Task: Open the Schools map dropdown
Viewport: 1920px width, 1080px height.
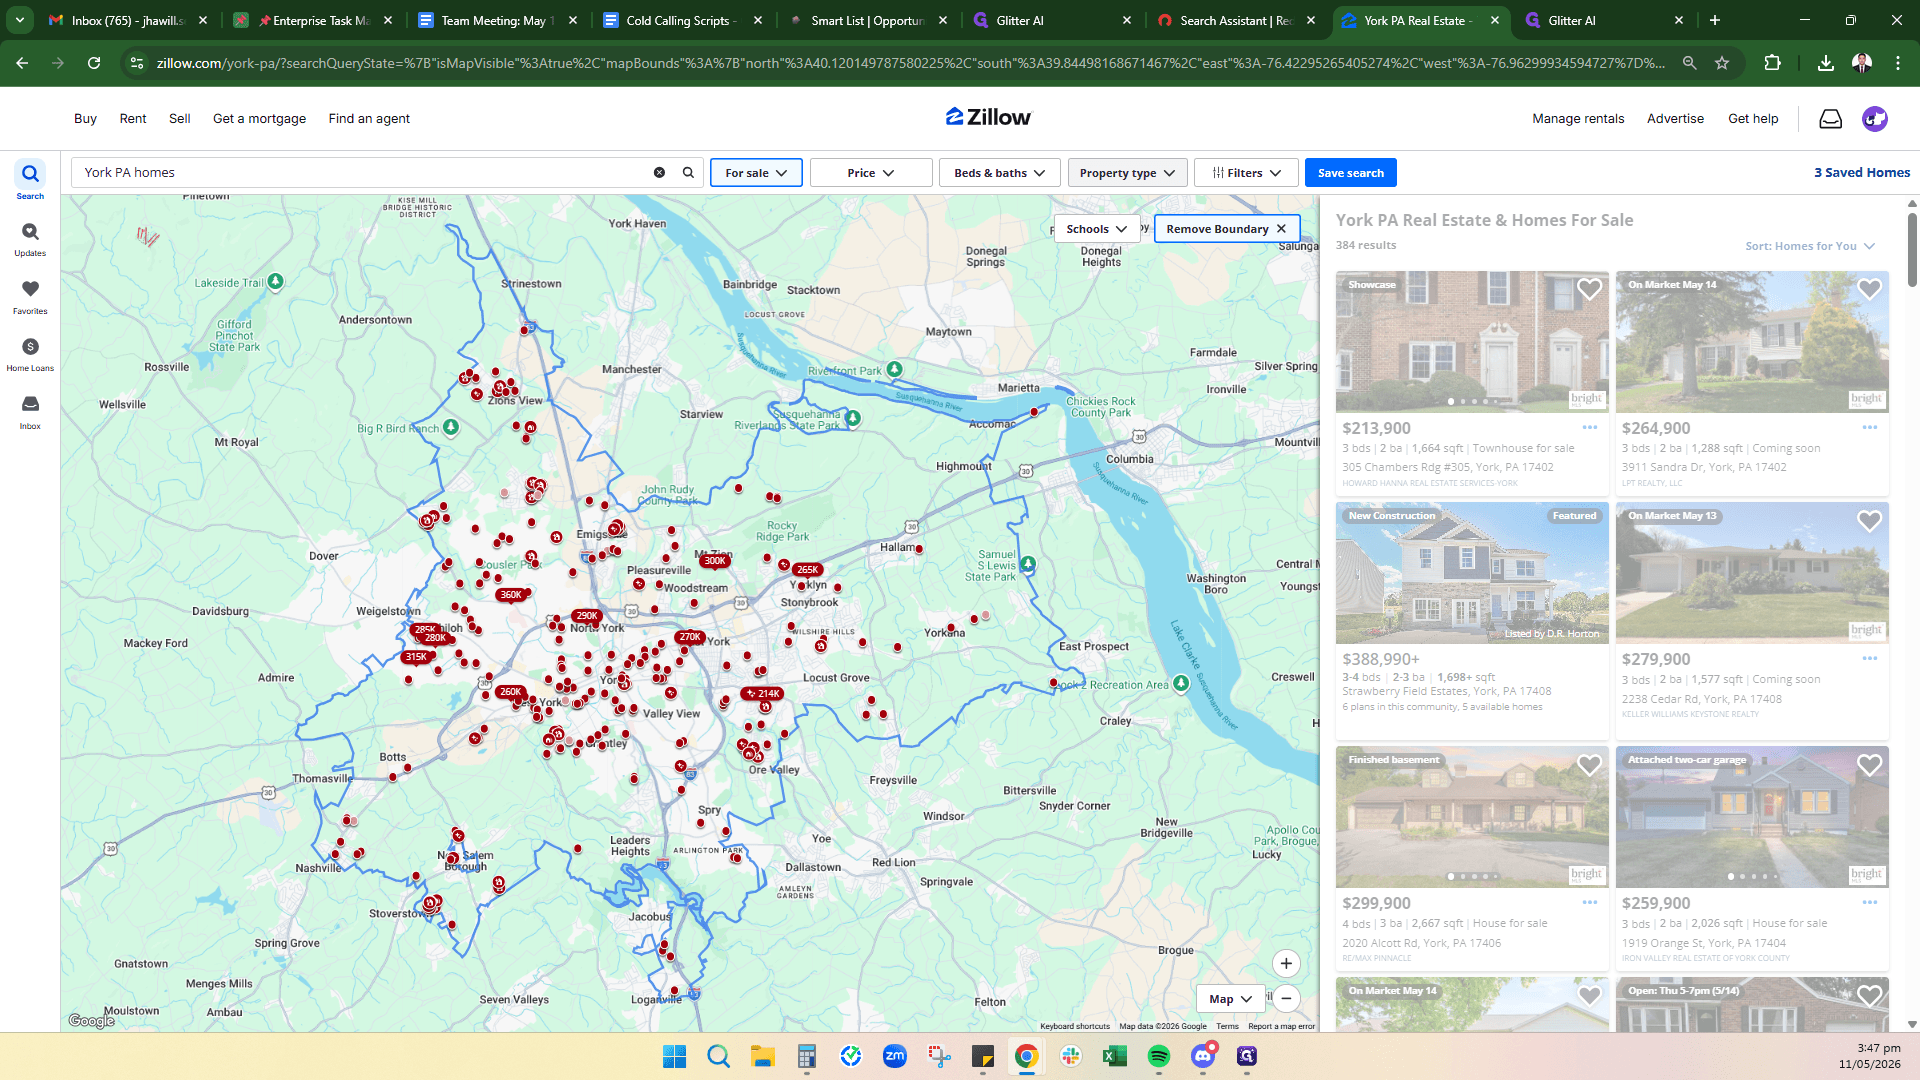Action: point(1097,229)
